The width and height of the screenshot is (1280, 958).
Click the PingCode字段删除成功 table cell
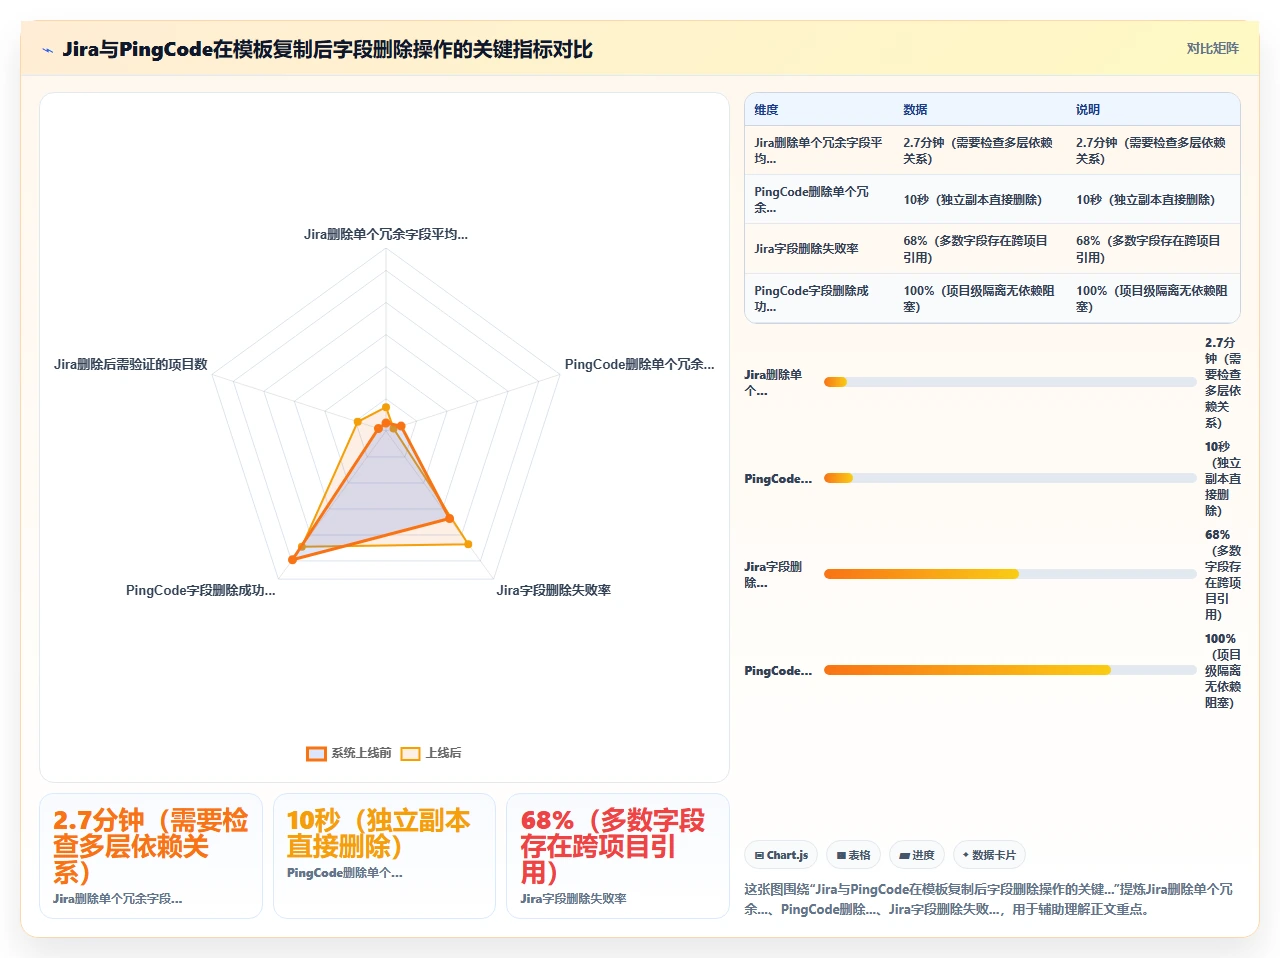click(x=819, y=299)
